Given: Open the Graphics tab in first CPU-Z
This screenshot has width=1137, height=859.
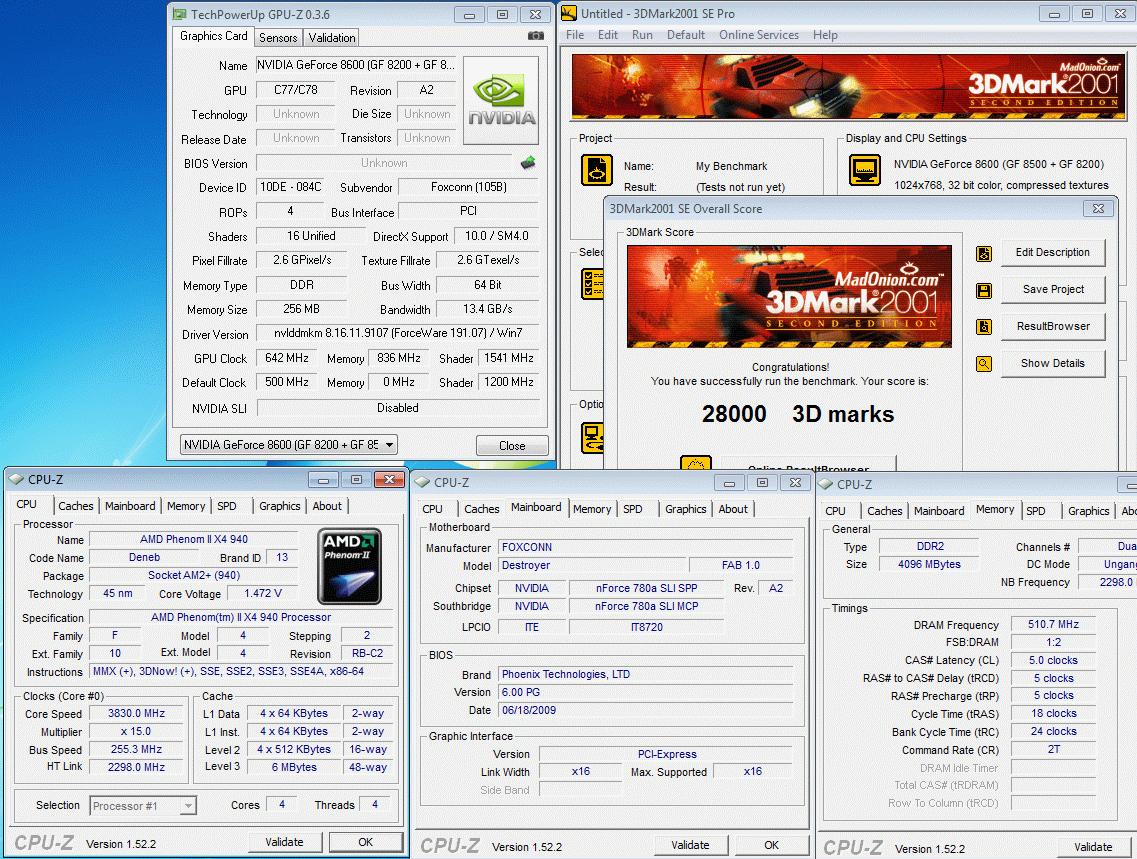Looking at the screenshot, I should point(279,506).
